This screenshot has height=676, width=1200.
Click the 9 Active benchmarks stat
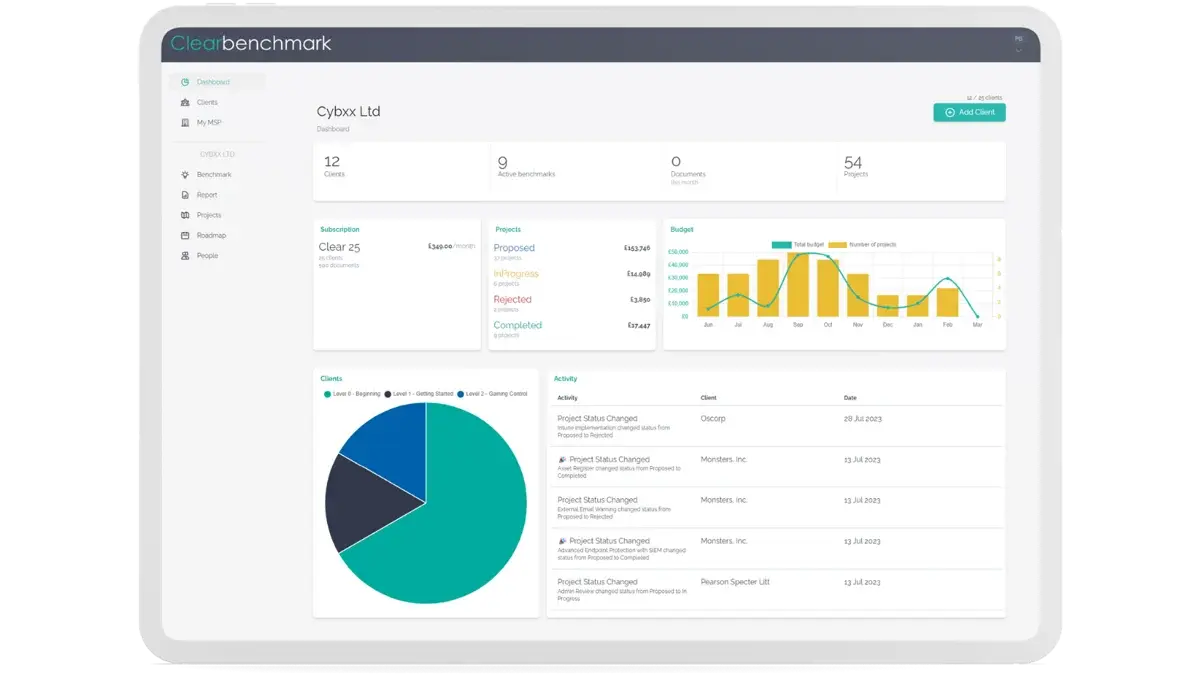click(526, 166)
